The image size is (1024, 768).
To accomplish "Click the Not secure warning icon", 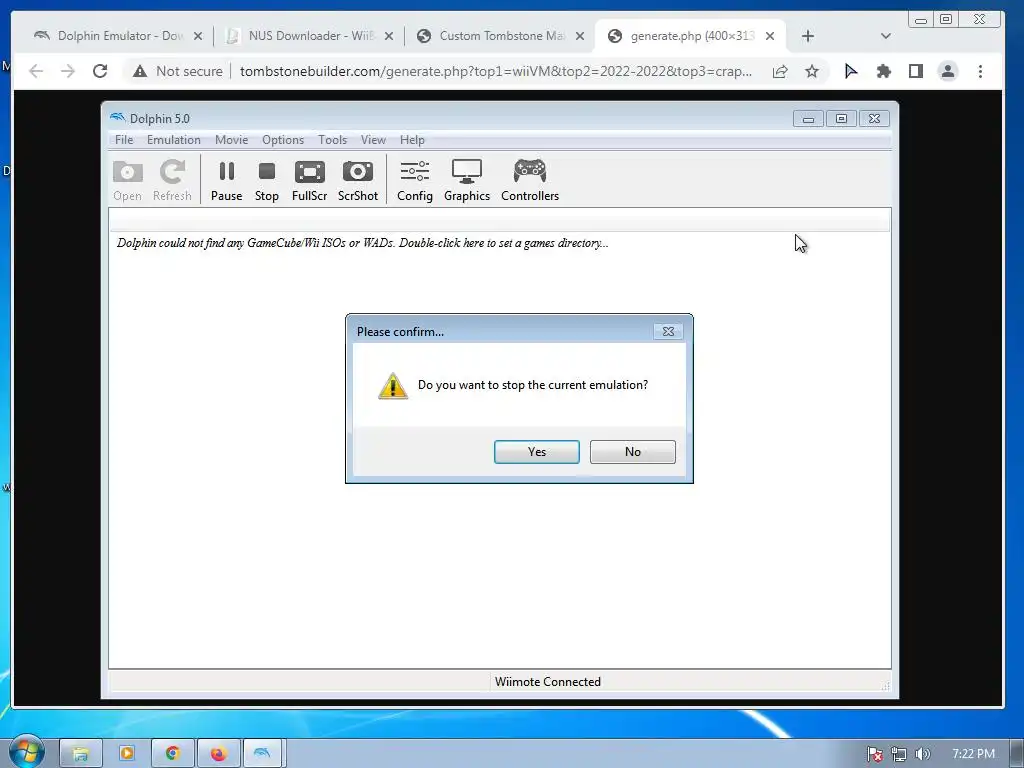I will (x=140, y=71).
